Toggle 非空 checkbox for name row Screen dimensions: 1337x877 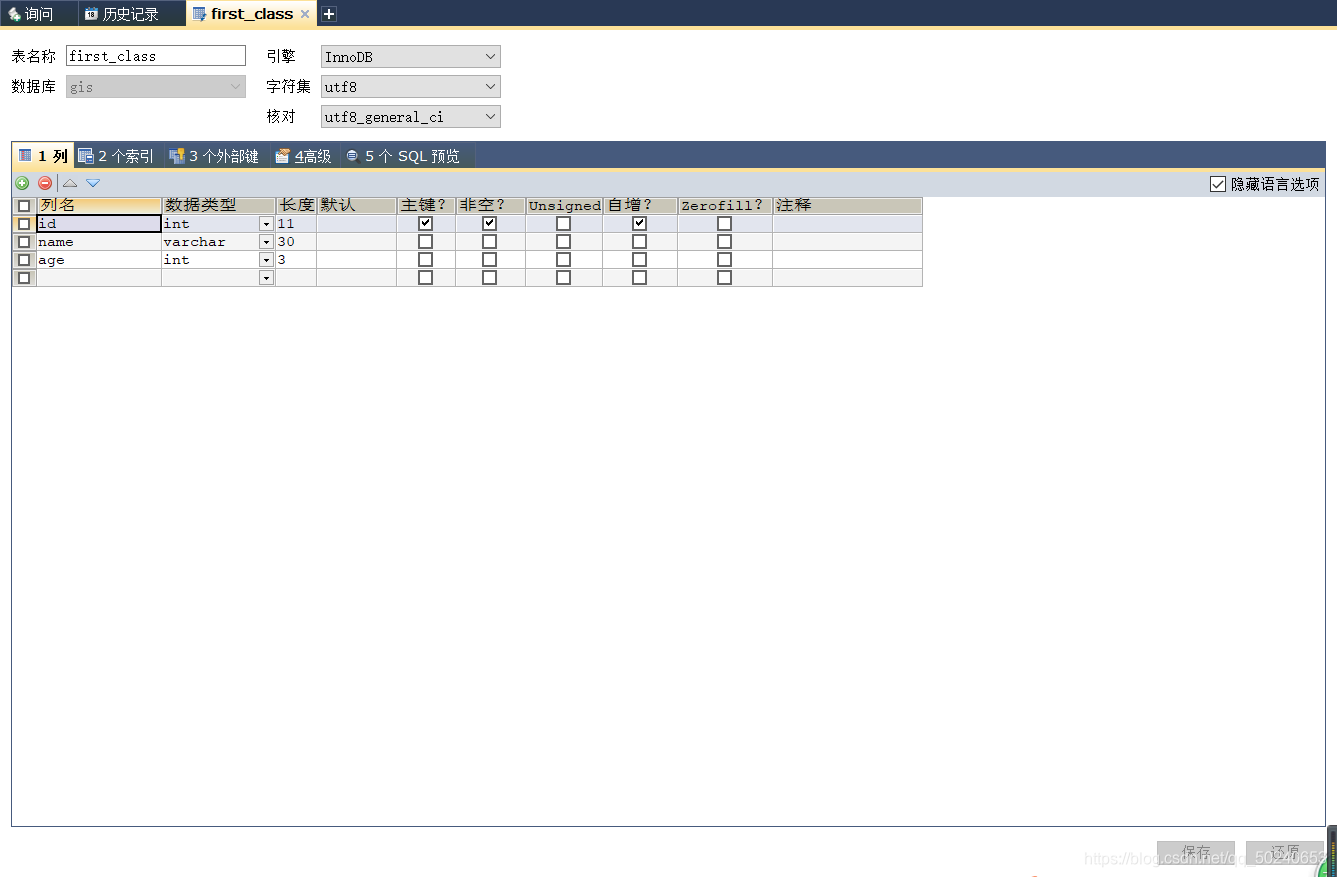(x=490, y=242)
